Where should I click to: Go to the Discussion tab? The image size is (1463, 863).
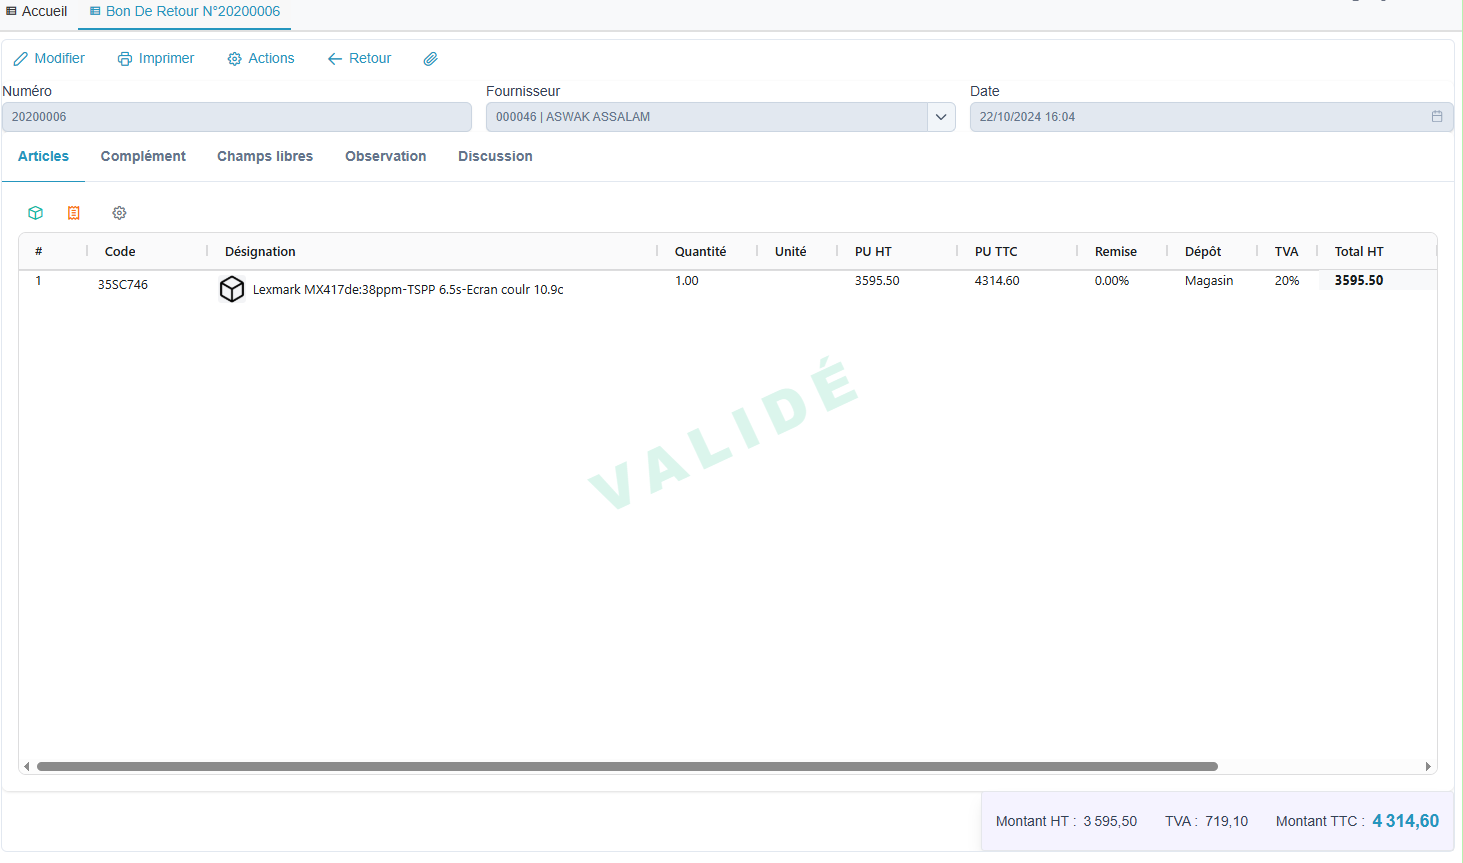point(495,156)
